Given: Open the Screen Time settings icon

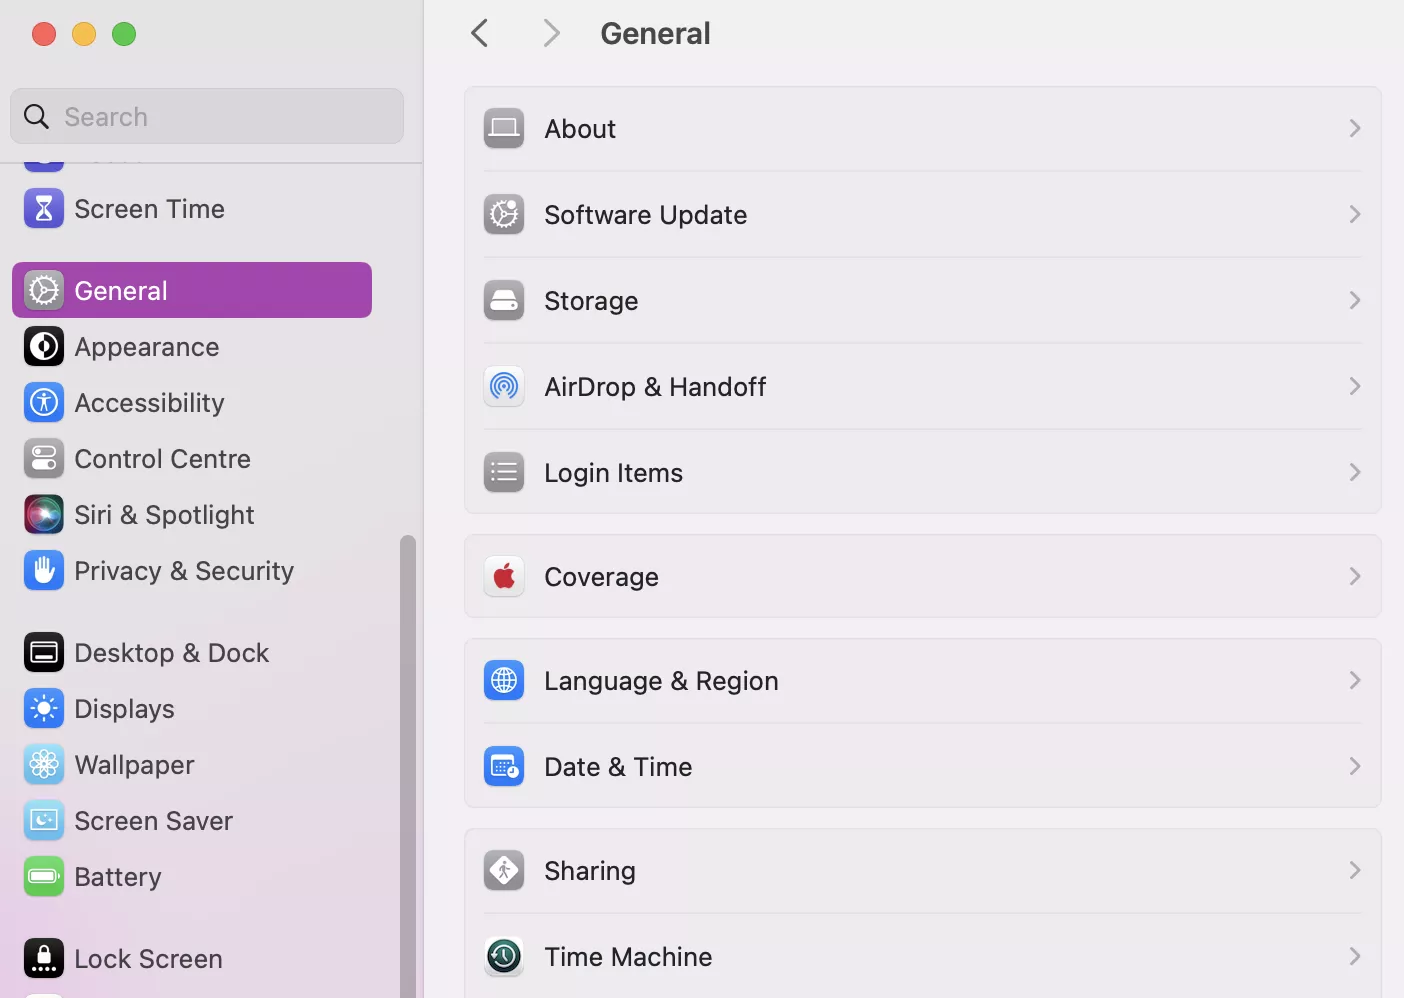Looking at the screenshot, I should pos(44,208).
